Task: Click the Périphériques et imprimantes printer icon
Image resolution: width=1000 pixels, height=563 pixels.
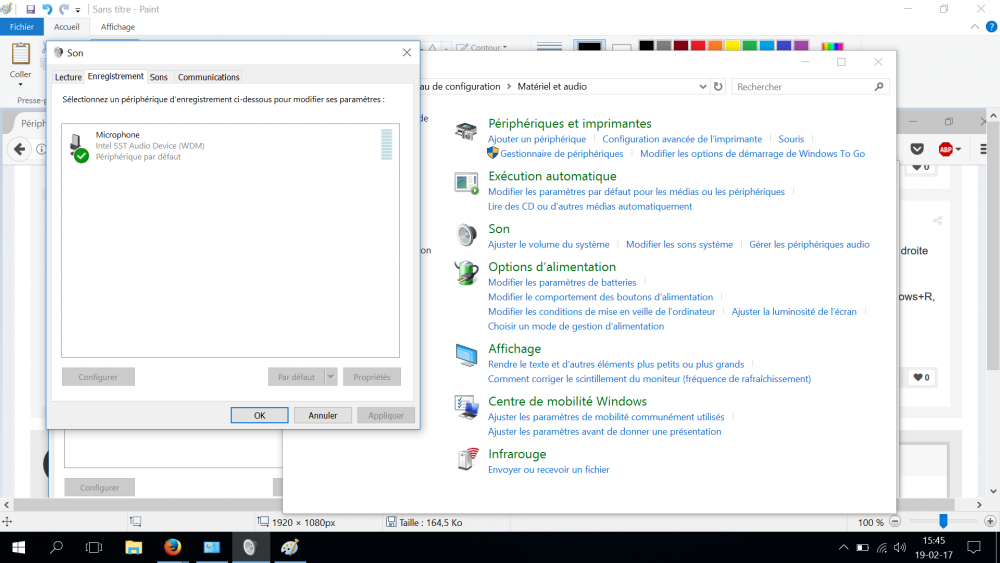Action: click(x=466, y=131)
